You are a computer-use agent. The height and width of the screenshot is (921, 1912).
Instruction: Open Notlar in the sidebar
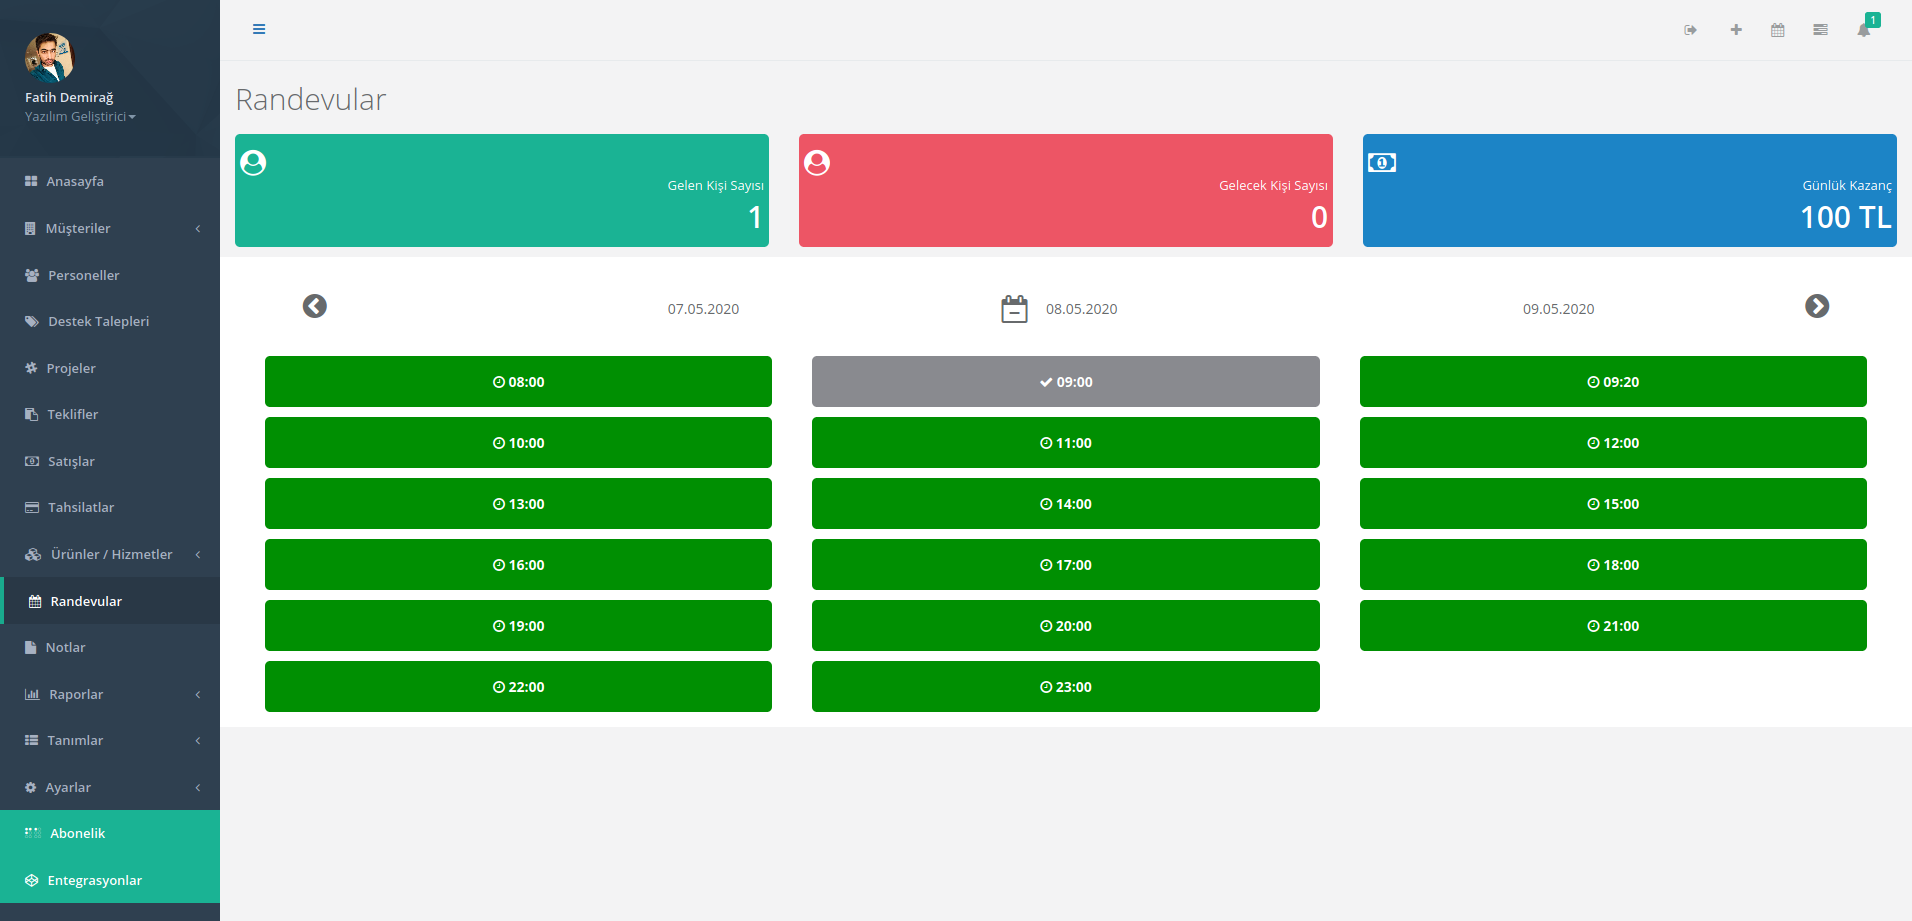[x=110, y=647]
